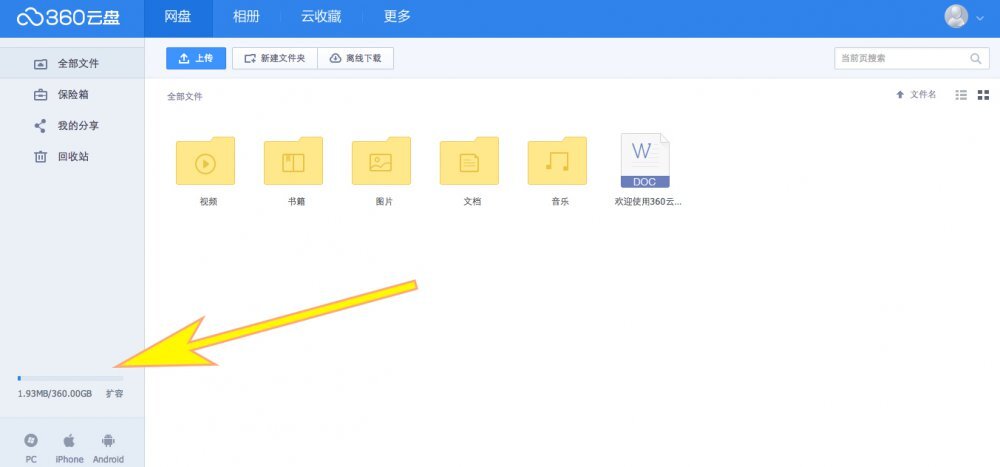Viewport: 1000px width, 467px height.
Task: Open the 更多 more menu
Action: 397,17
